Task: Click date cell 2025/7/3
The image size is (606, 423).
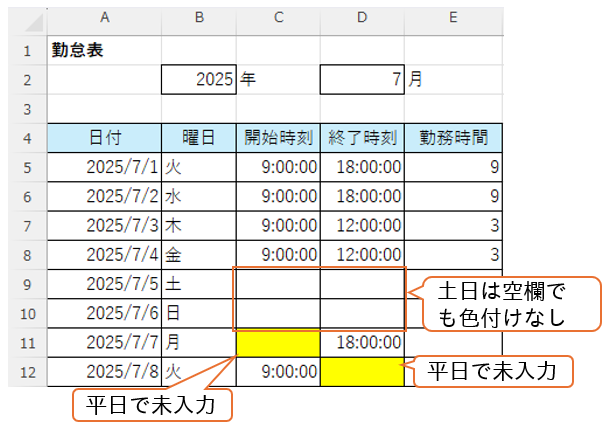Action: (x=104, y=226)
